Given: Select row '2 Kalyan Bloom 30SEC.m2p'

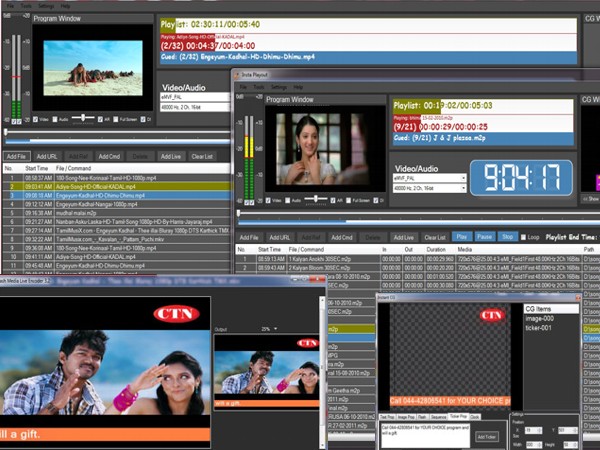Looking at the screenshot, I should pos(417,268).
